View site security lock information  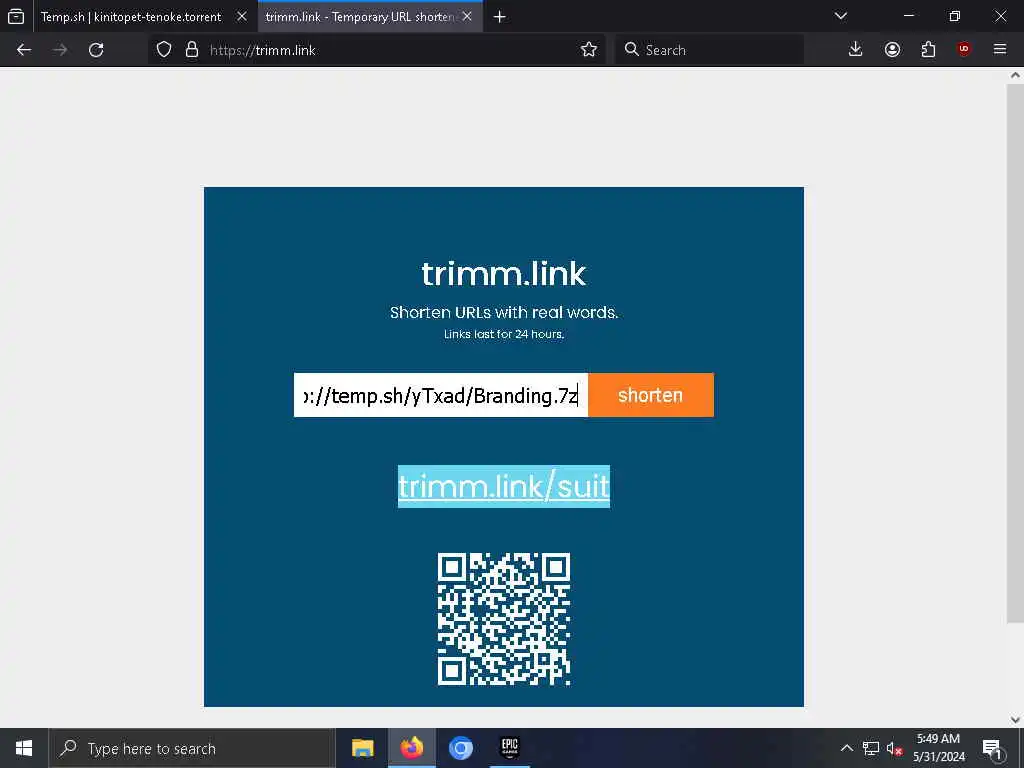coord(191,50)
